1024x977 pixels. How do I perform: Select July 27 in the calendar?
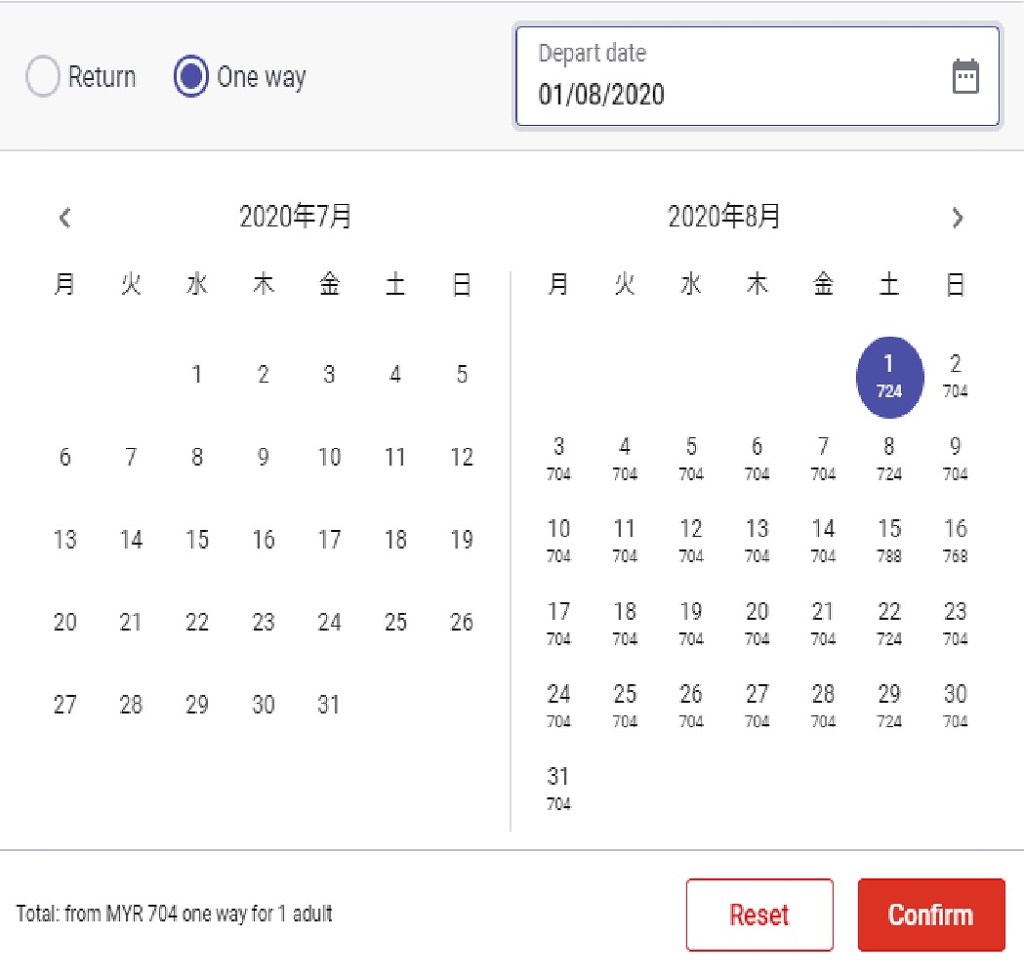click(65, 705)
